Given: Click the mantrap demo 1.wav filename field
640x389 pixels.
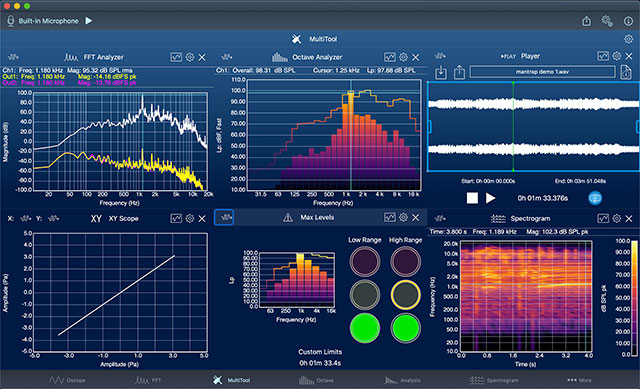Looking at the screenshot, I should pos(542,72).
